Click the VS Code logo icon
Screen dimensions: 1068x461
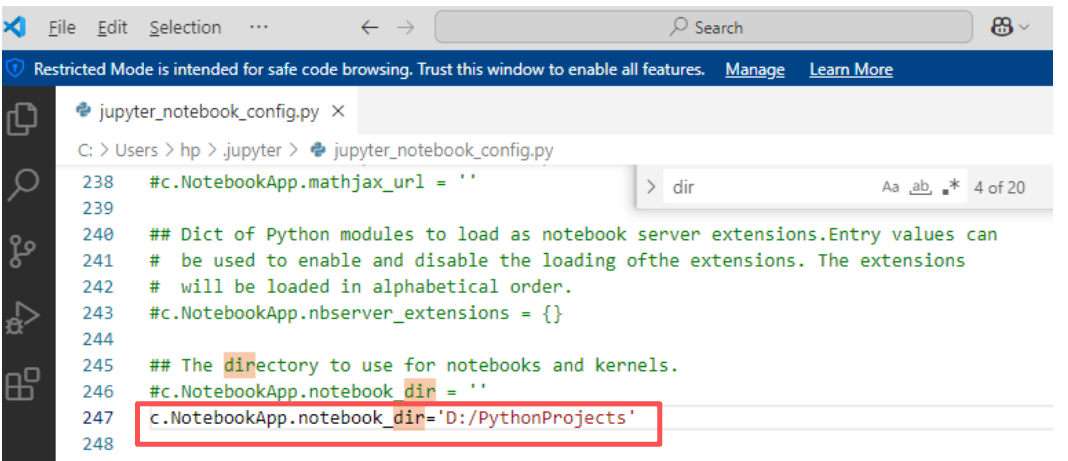14,27
